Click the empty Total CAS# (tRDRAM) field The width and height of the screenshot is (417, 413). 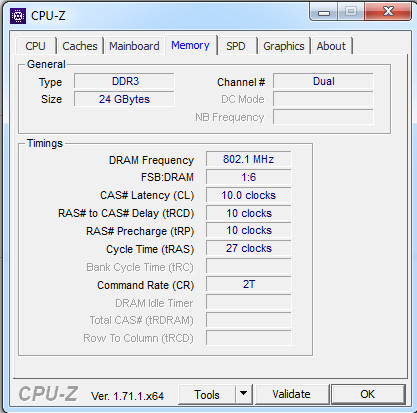[249, 320]
